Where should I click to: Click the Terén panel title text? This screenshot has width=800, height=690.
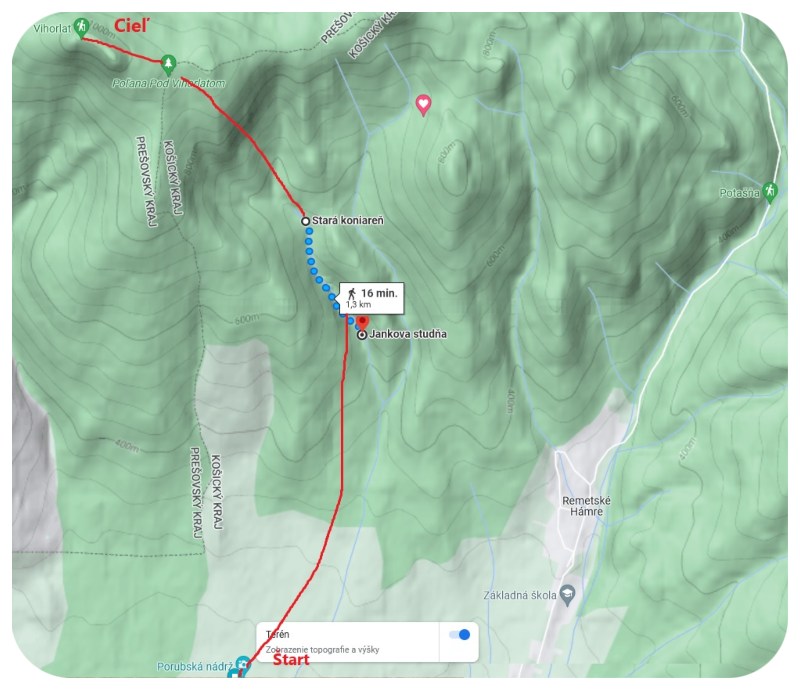pos(278,634)
